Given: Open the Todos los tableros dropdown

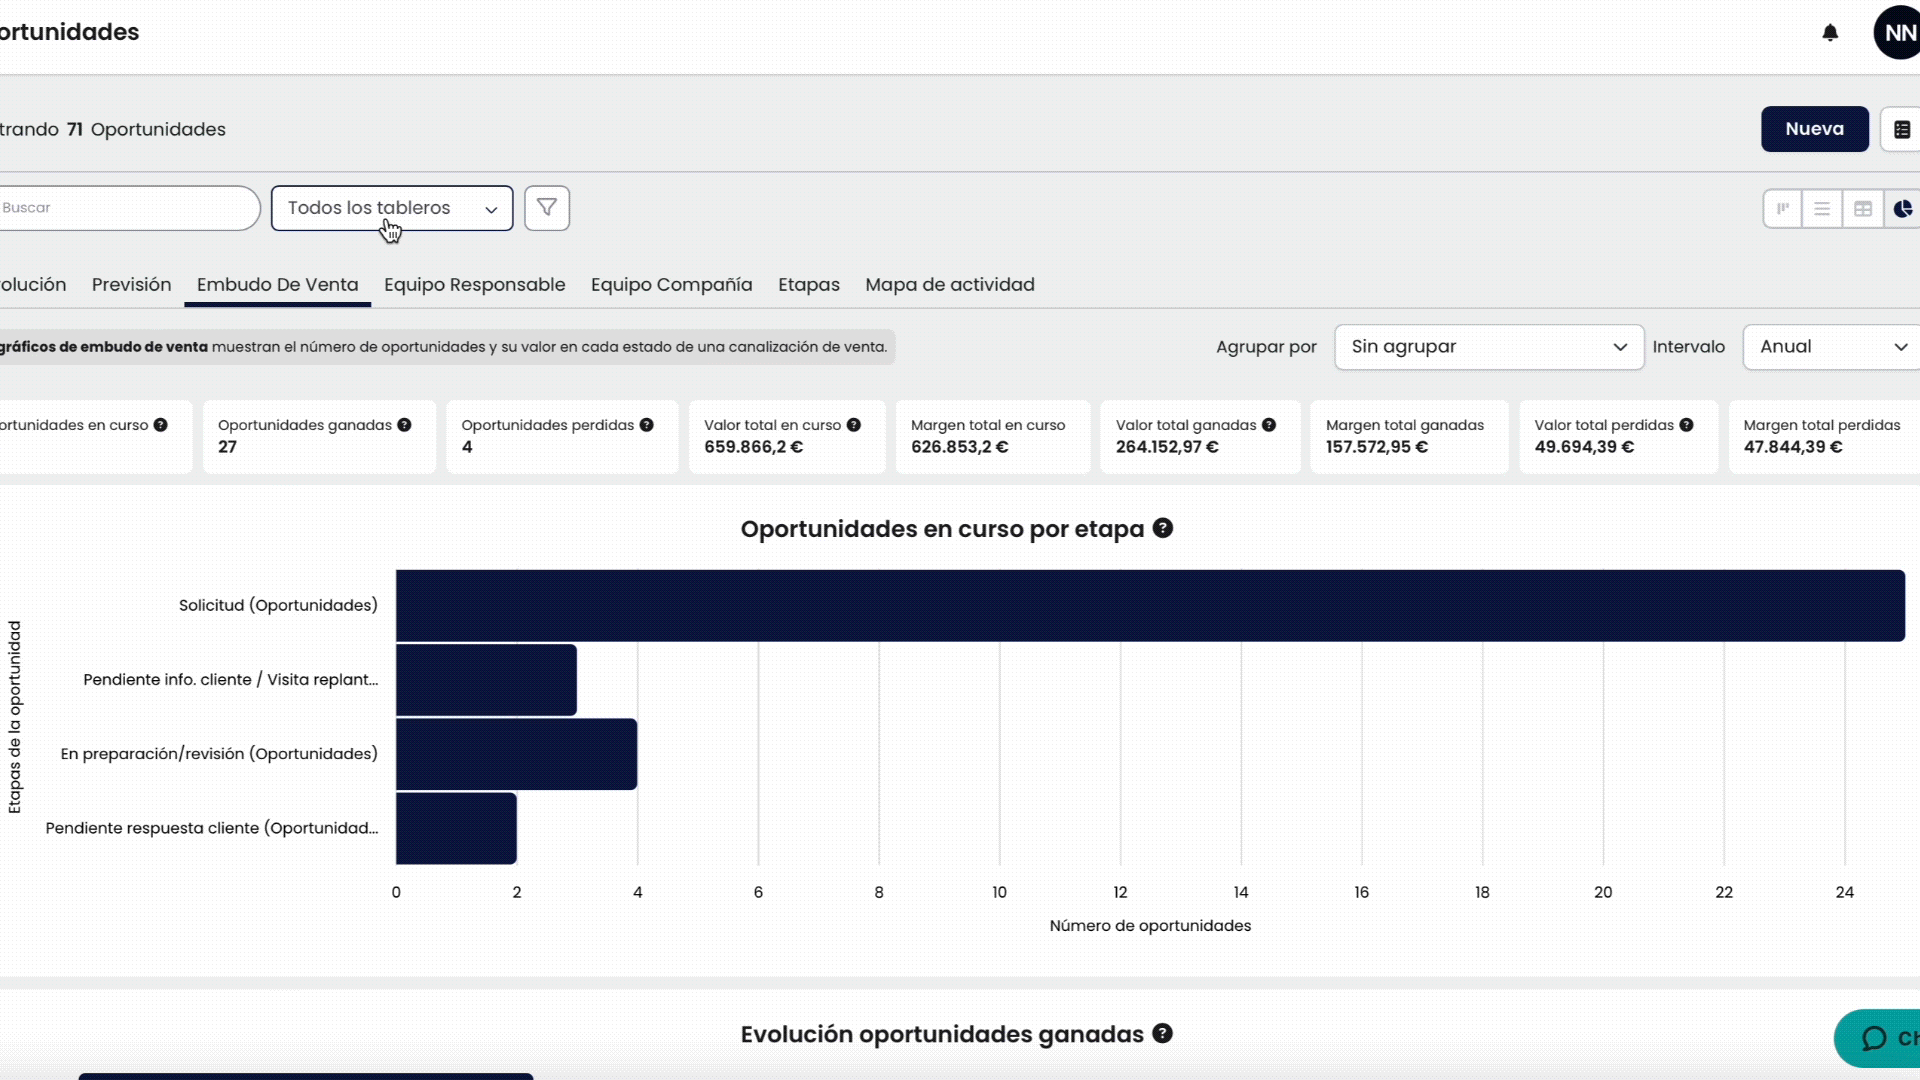Looking at the screenshot, I should pos(392,208).
